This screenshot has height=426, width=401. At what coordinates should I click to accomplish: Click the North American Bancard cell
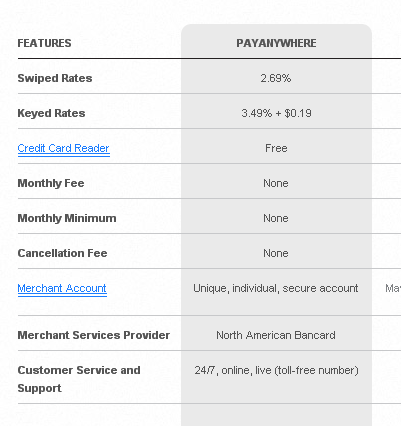pos(276,335)
